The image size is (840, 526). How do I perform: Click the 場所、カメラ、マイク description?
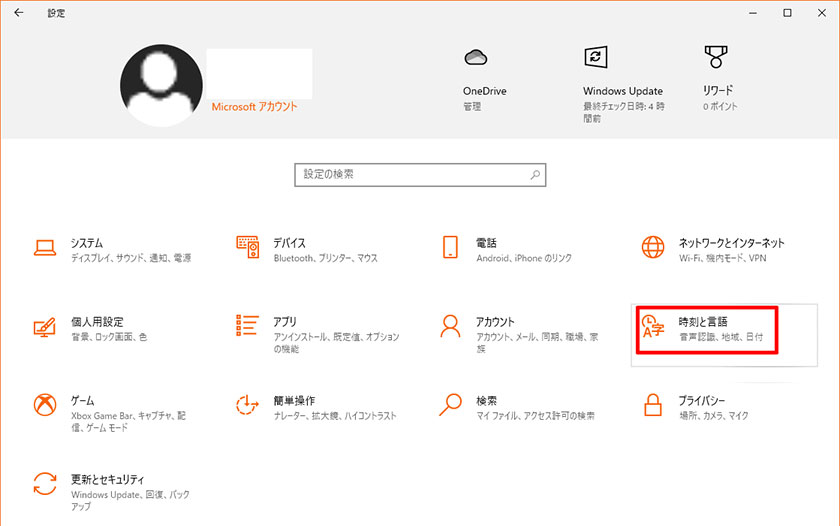714,416
